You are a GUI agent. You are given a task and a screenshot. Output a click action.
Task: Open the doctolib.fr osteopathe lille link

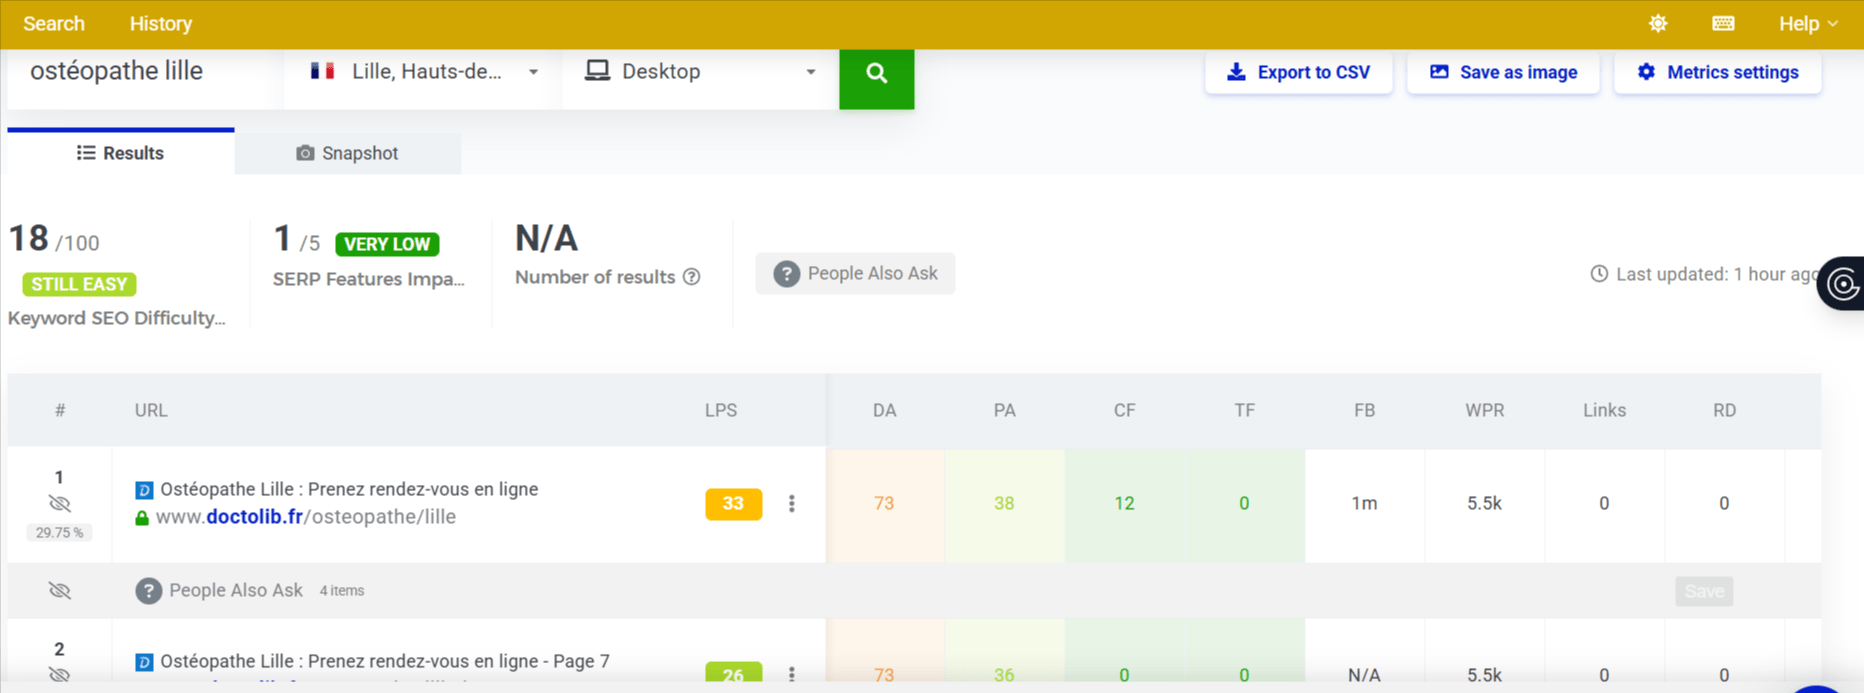click(x=306, y=517)
